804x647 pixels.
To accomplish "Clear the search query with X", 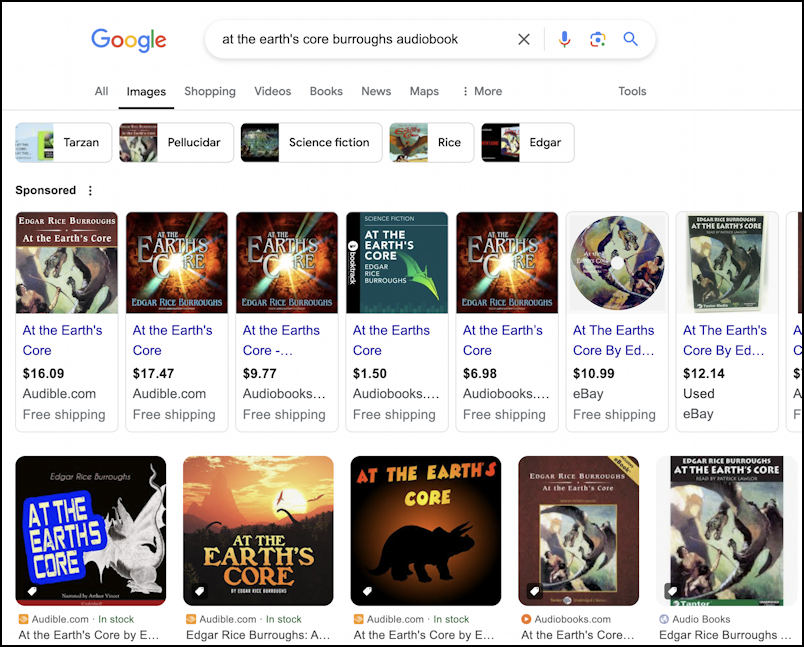I will [x=524, y=39].
